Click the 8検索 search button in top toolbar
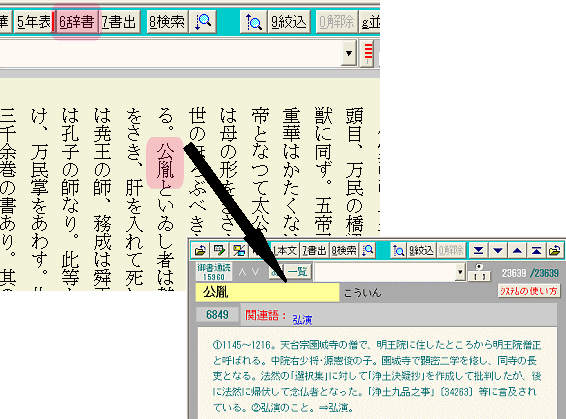 167,22
